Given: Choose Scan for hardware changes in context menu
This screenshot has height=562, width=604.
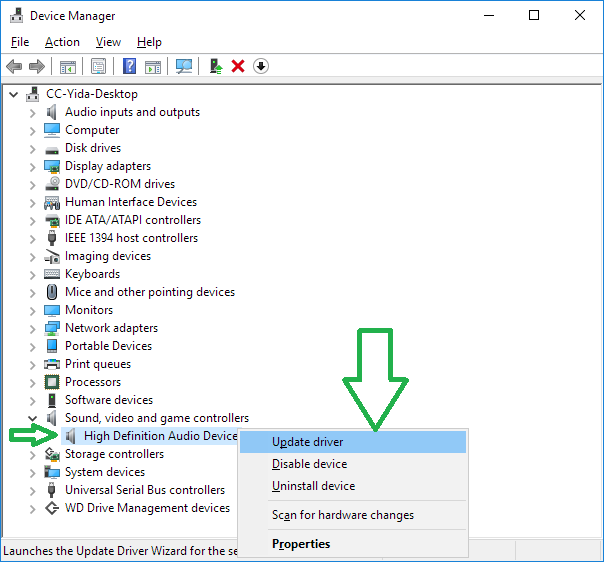Looking at the screenshot, I should coord(353,515).
